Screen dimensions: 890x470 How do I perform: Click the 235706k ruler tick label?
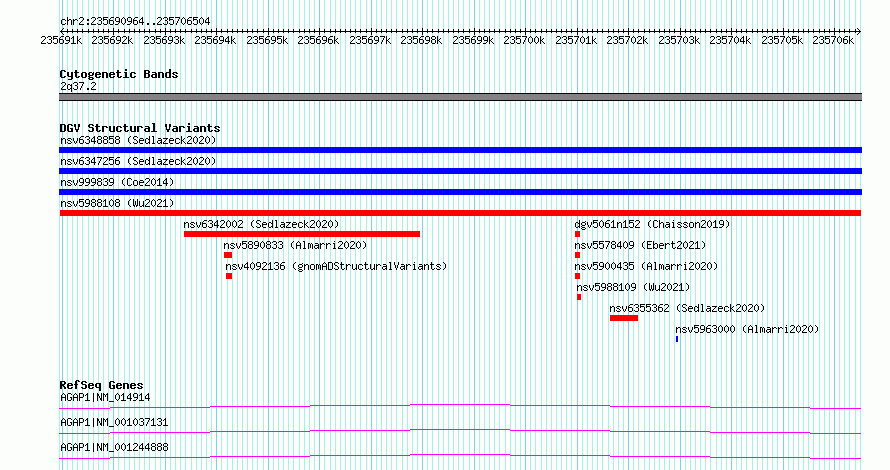[x=833, y=40]
